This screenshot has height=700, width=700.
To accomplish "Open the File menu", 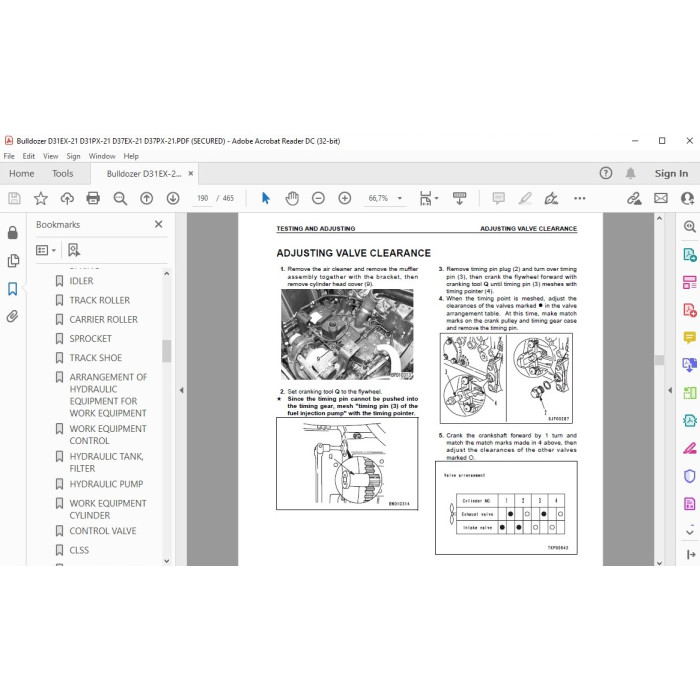I will (9, 156).
